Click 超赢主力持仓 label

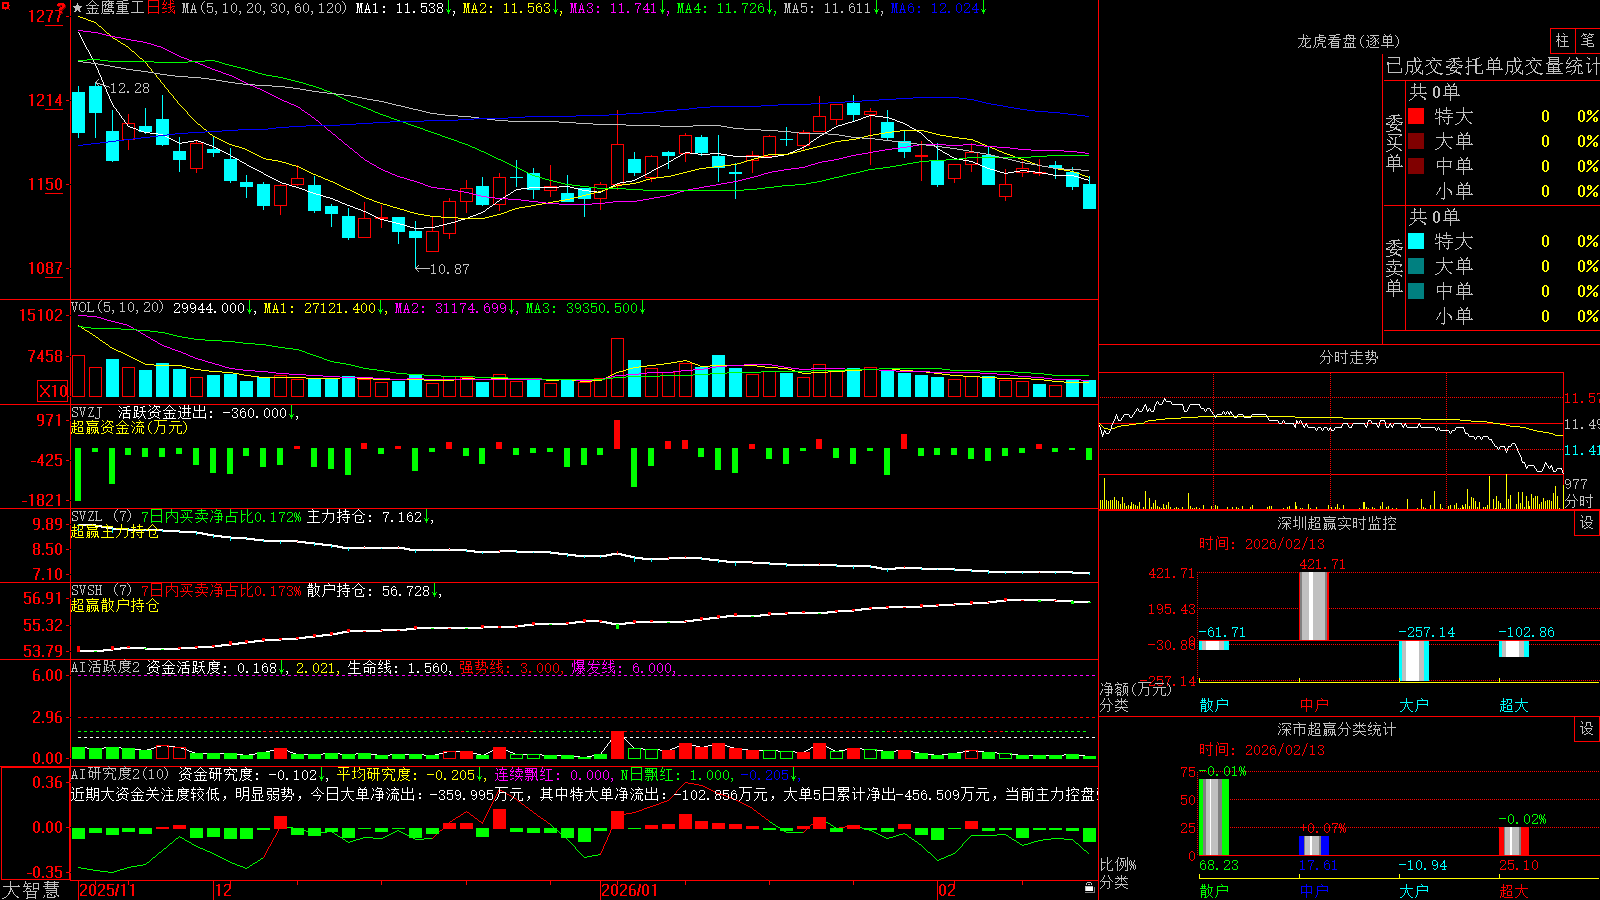point(115,531)
